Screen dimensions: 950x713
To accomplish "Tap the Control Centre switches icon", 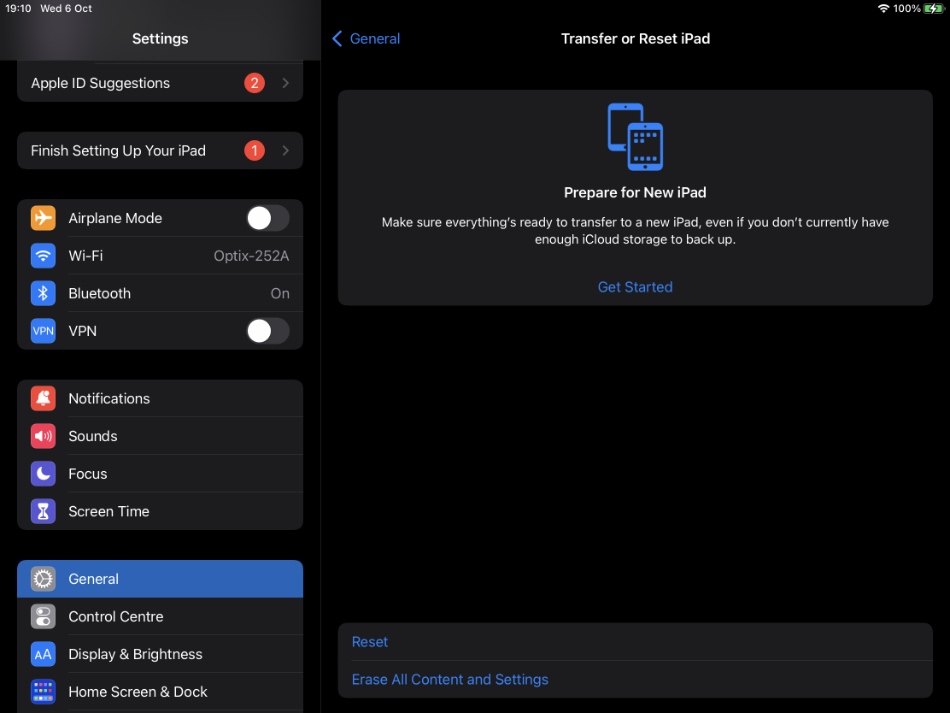I will pyautogui.click(x=43, y=617).
